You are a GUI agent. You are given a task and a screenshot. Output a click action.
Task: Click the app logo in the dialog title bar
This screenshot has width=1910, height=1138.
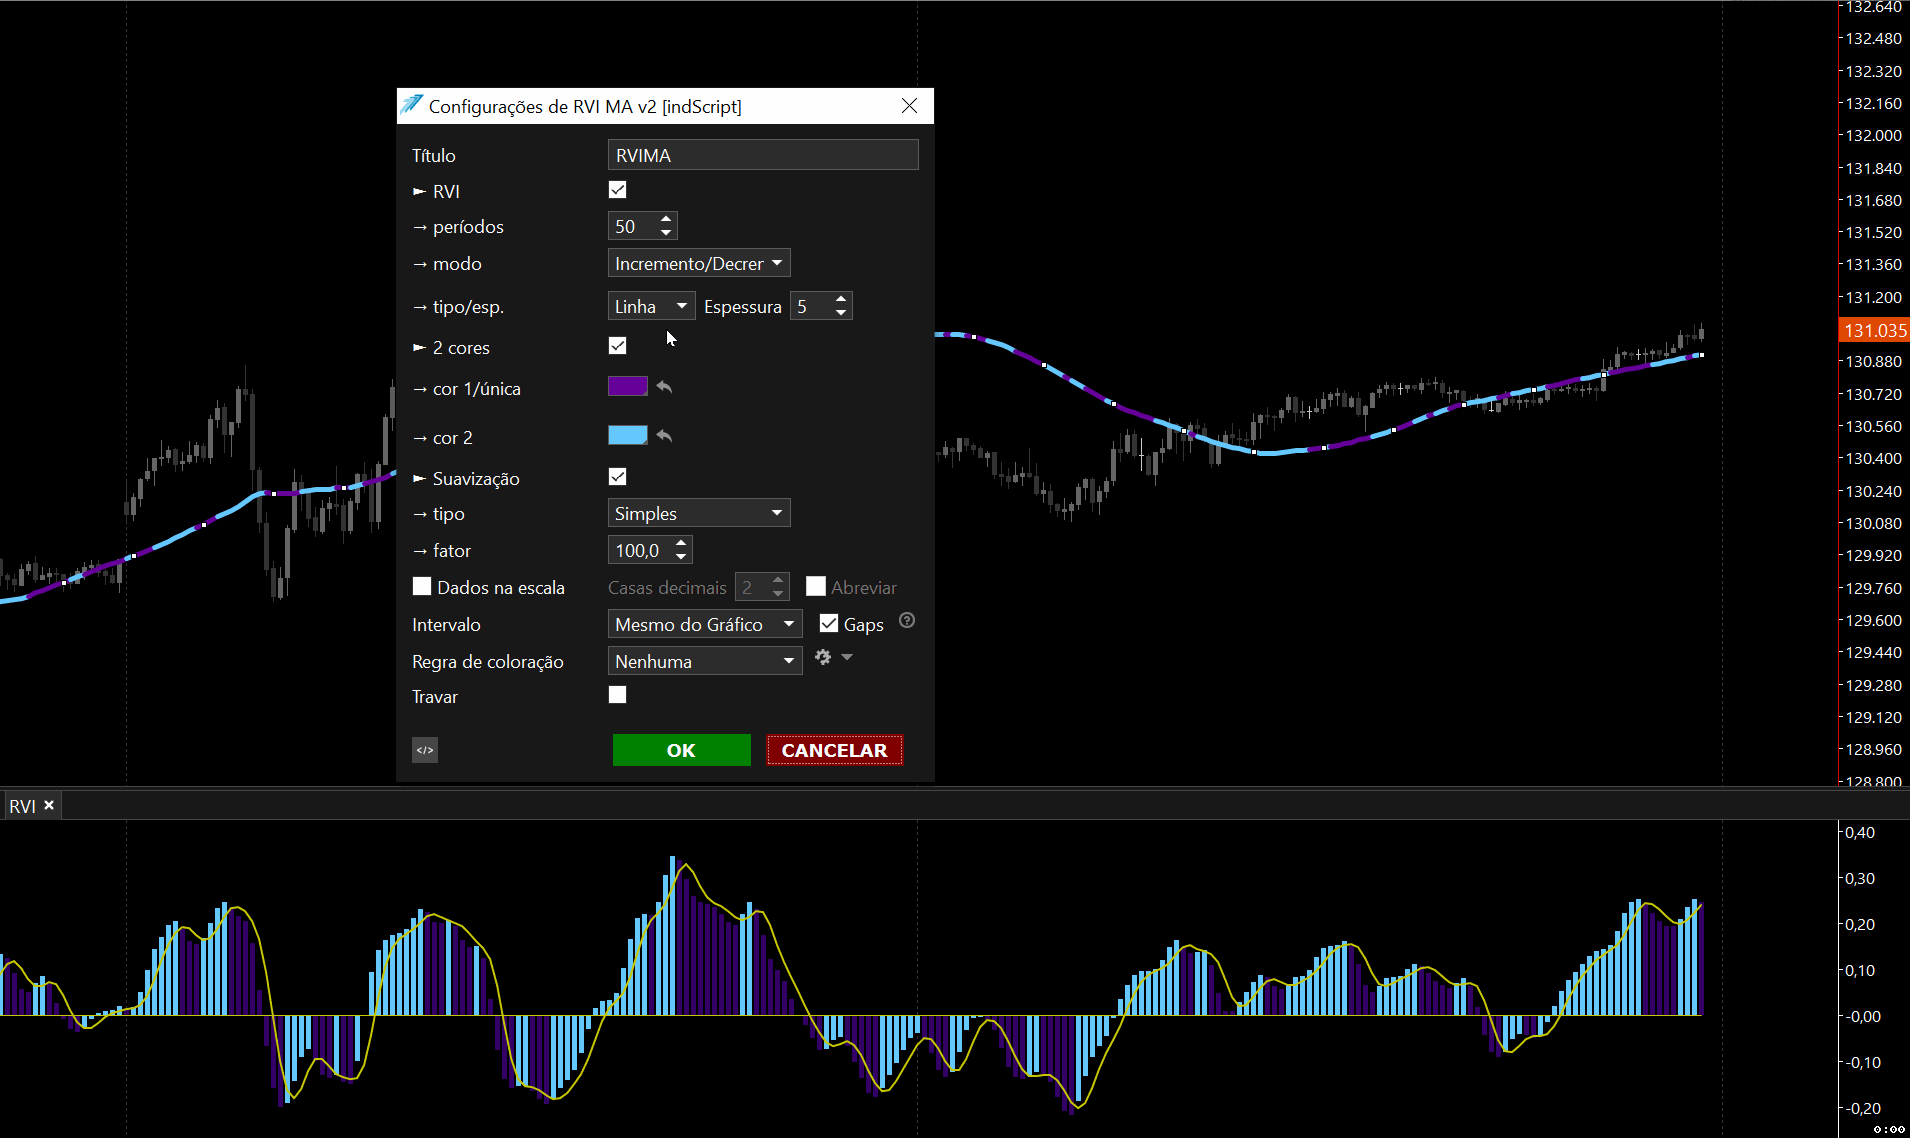(x=411, y=105)
